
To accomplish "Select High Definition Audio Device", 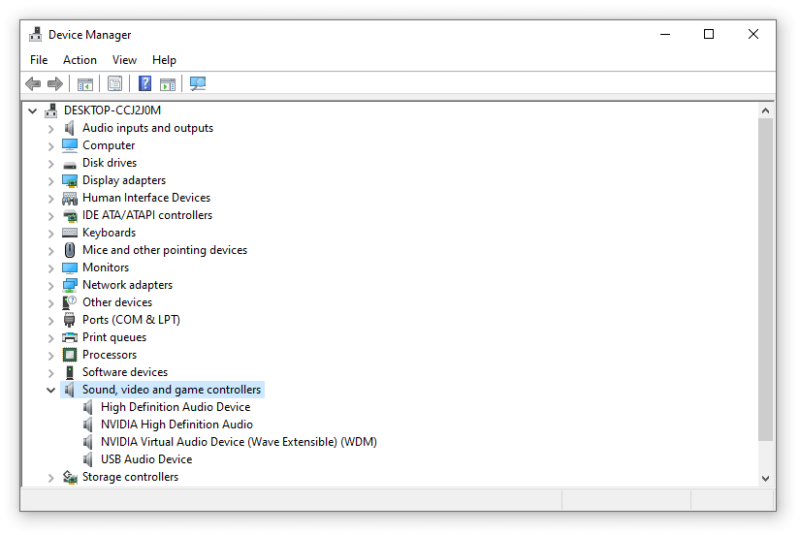I will [x=176, y=407].
